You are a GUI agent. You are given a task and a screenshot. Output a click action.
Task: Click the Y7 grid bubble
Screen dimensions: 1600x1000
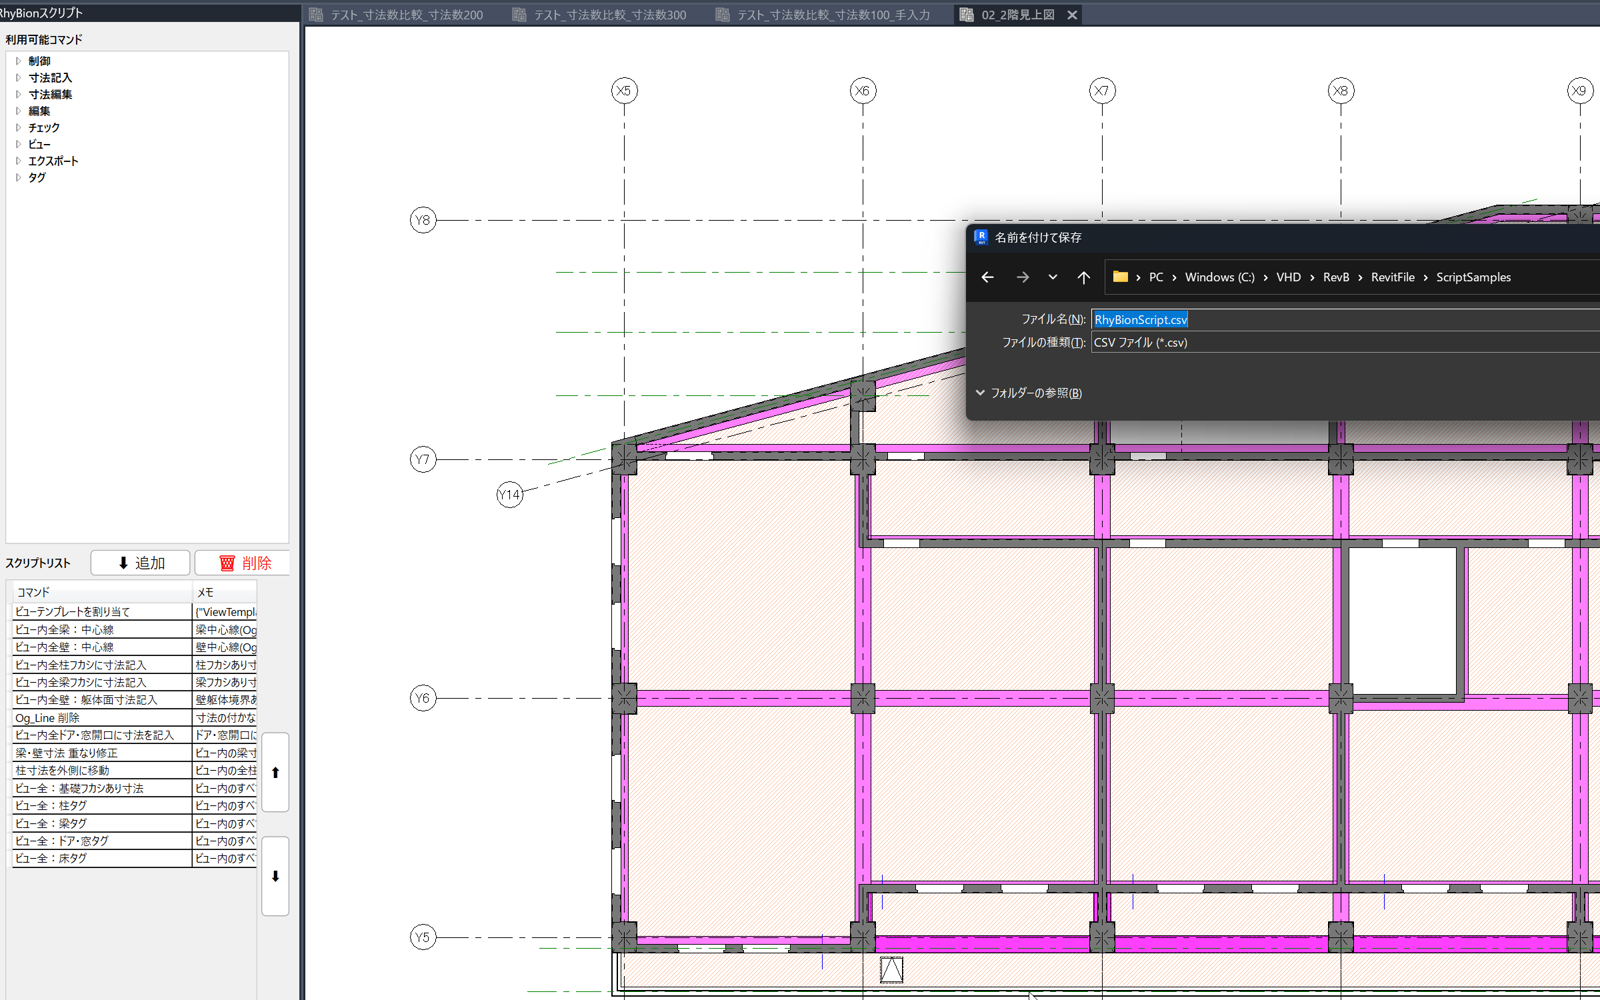coord(423,459)
